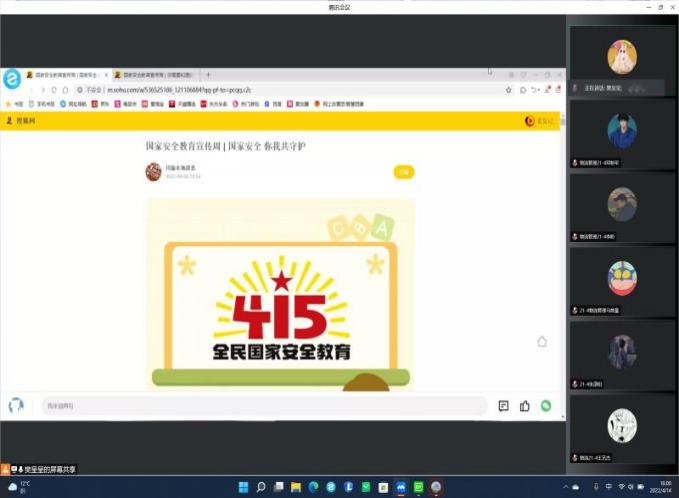This screenshot has height=498, width=679.
Task: Open new browser tab with plus button
Action: click(x=208, y=75)
